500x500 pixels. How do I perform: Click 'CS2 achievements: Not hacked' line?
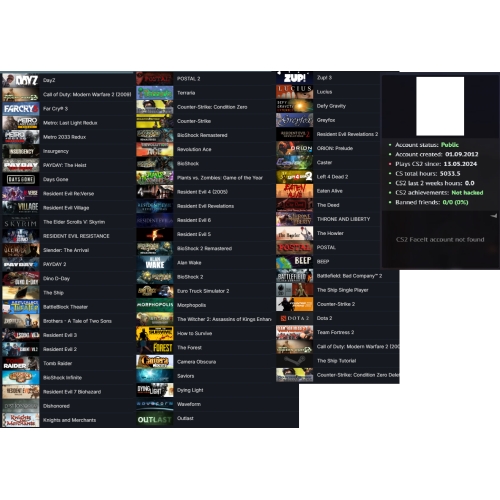click(x=439, y=193)
